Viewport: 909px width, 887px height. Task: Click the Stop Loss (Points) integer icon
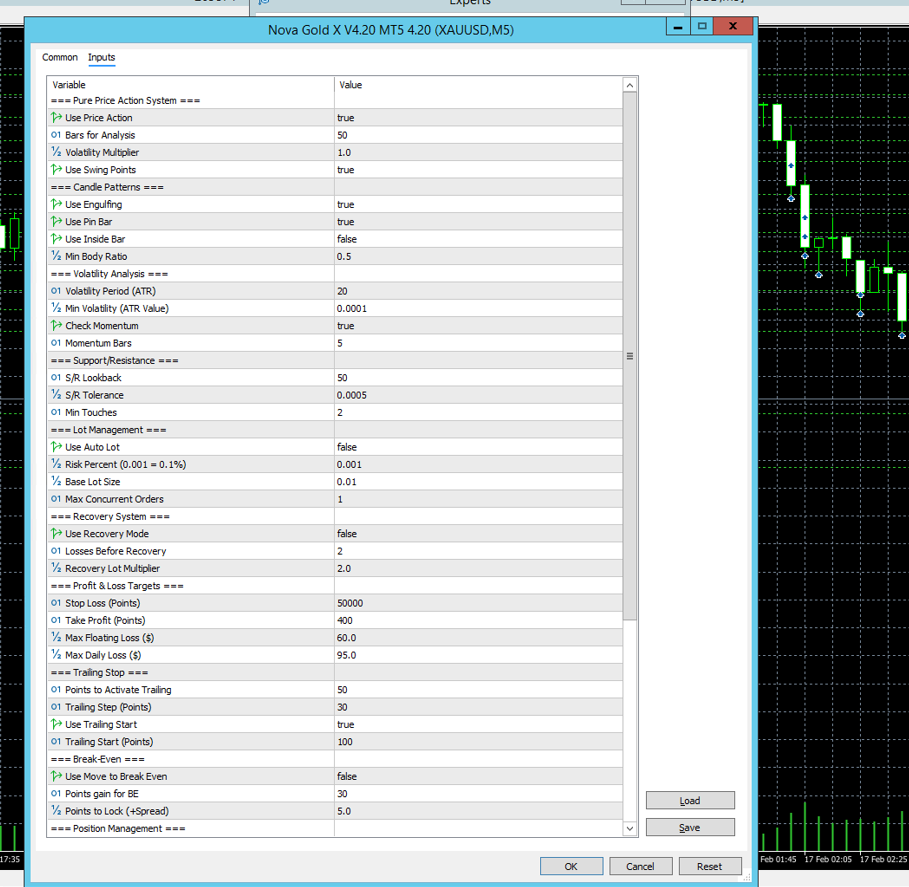[x=56, y=603]
